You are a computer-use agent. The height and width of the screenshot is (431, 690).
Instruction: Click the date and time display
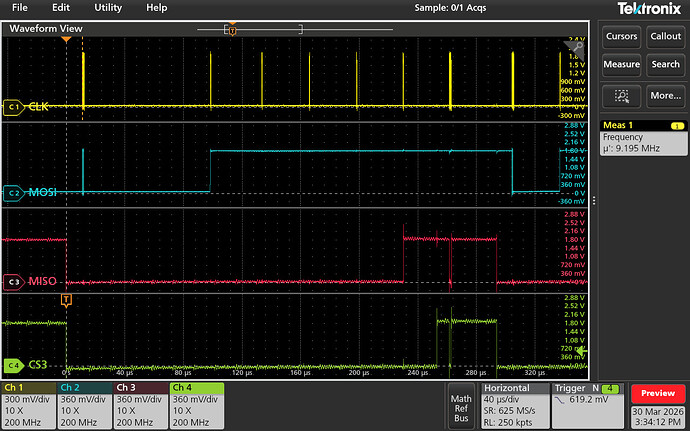point(658,417)
